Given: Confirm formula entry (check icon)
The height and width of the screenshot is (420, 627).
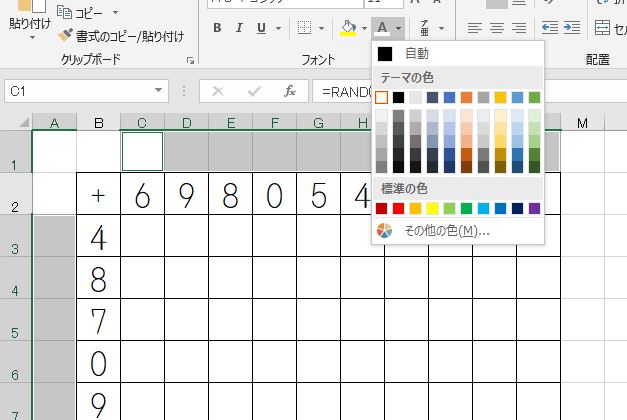Looking at the screenshot, I should pyautogui.click(x=254, y=92).
